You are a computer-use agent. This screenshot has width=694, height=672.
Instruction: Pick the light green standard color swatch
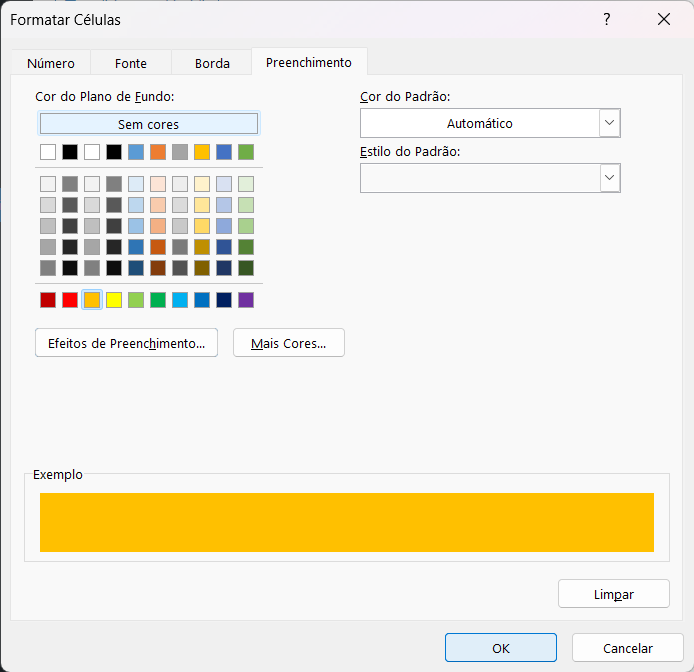136,300
